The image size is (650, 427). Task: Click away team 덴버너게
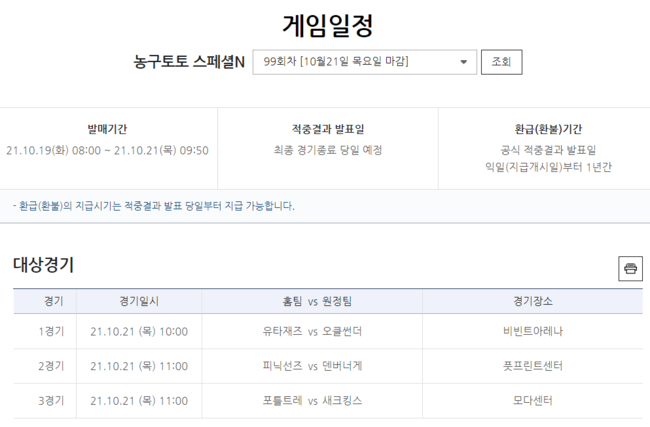342,366
